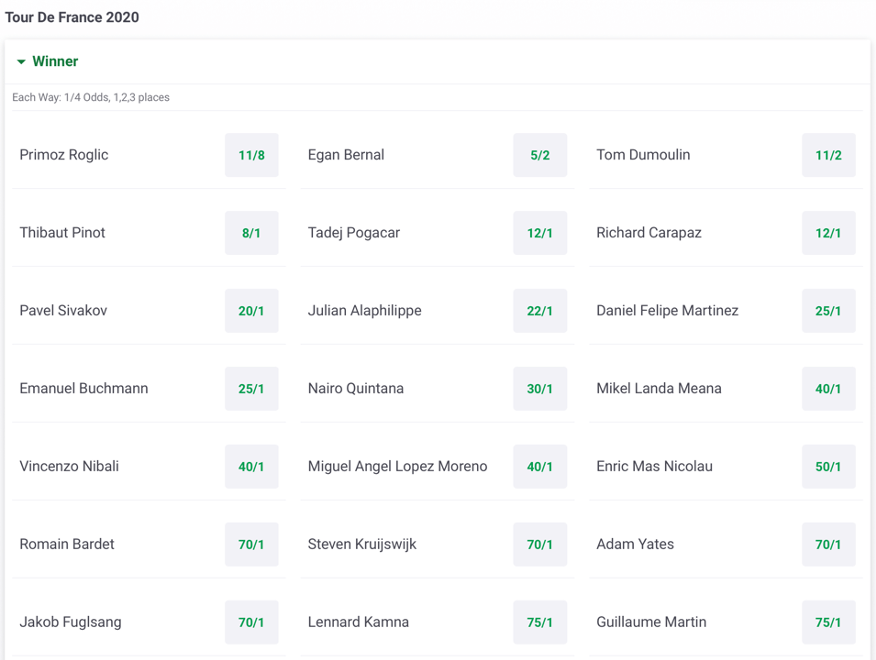876x660 pixels.
Task: Select Julian Alaphilippe 22/1 odds
Action: point(540,311)
